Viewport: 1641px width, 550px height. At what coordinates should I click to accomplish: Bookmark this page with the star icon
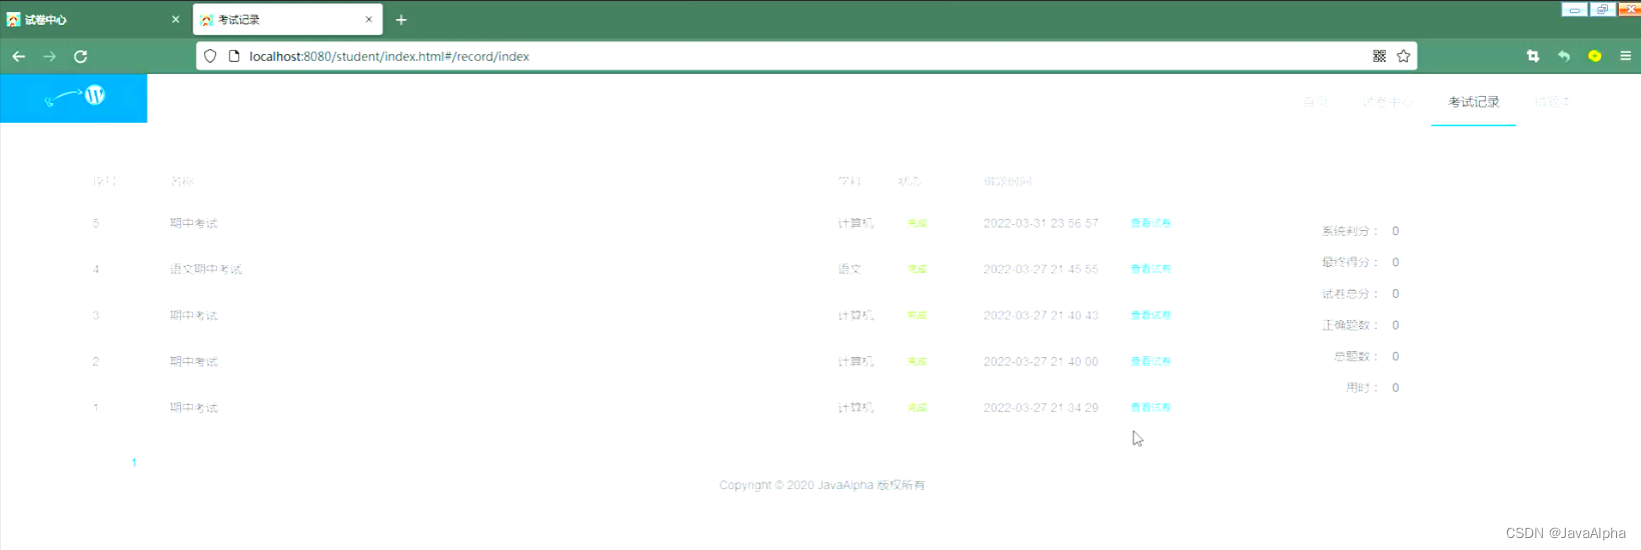[1403, 56]
